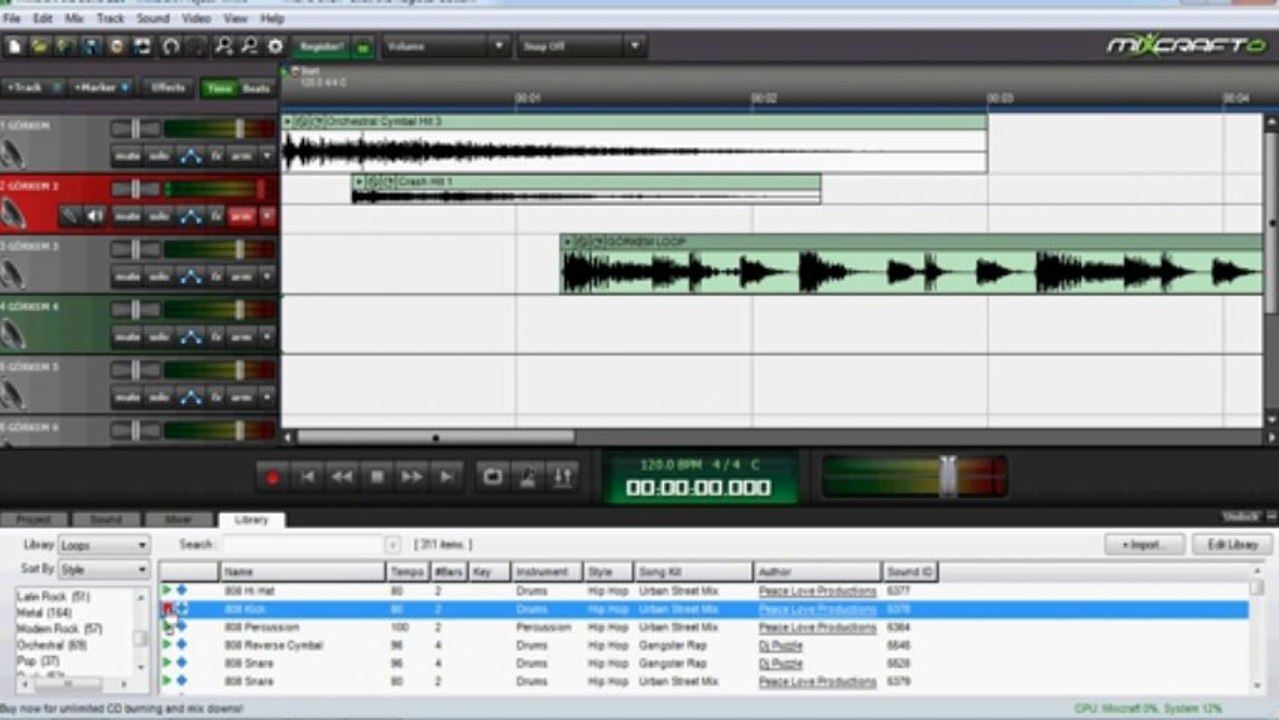Toggle loop mode in transport bar

[492, 477]
